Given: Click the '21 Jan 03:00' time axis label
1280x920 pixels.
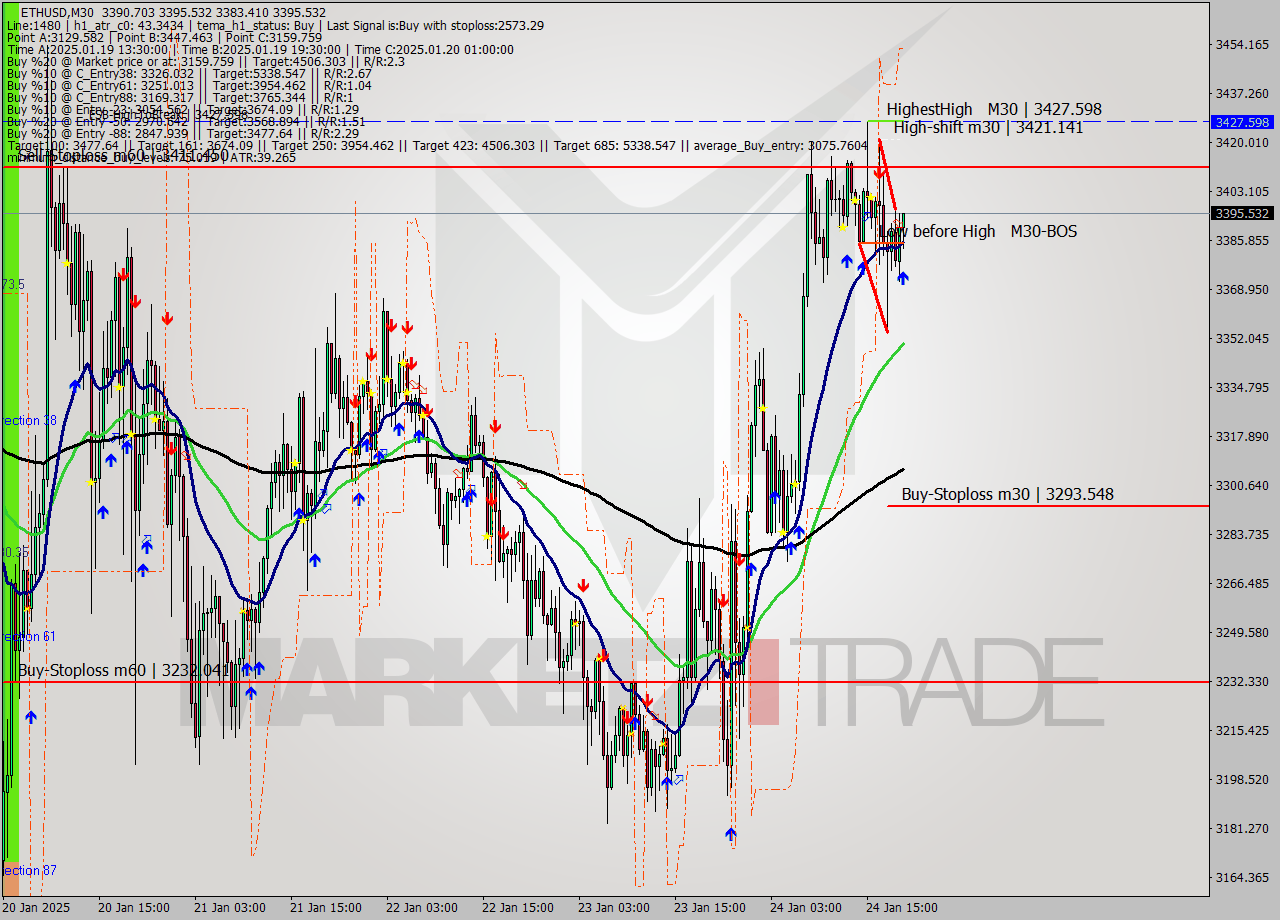Looking at the screenshot, I should click(229, 908).
